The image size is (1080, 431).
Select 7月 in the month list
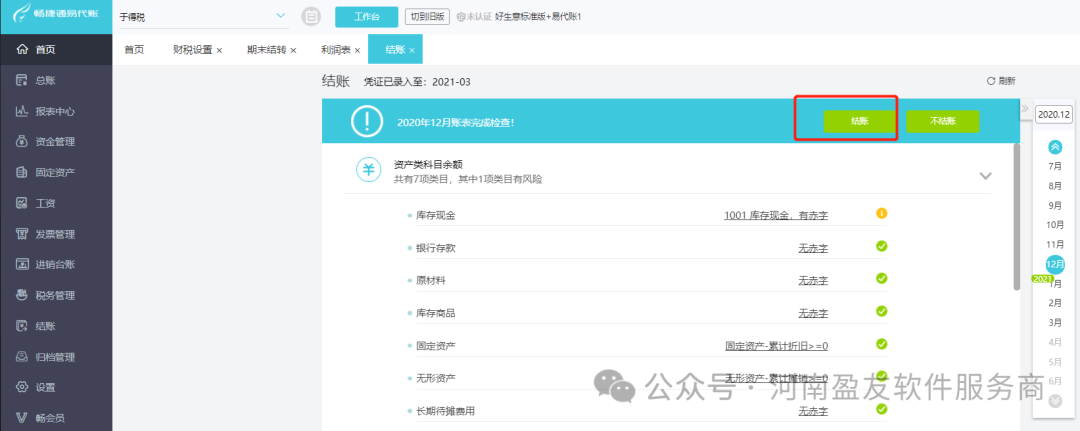pos(1055,166)
